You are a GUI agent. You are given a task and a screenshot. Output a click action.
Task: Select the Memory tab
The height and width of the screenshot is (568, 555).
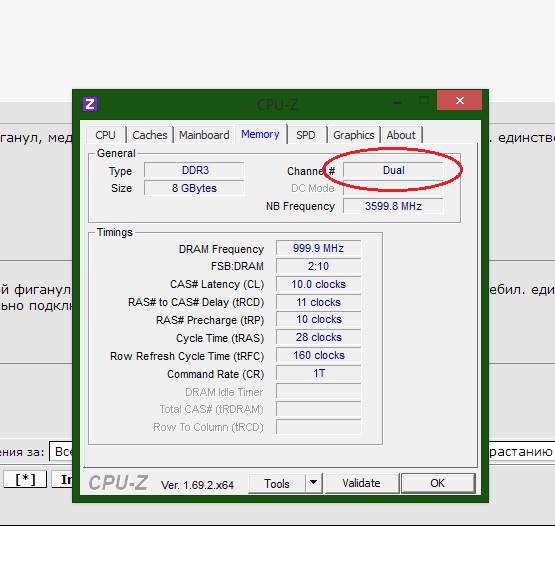(x=260, y=134)
